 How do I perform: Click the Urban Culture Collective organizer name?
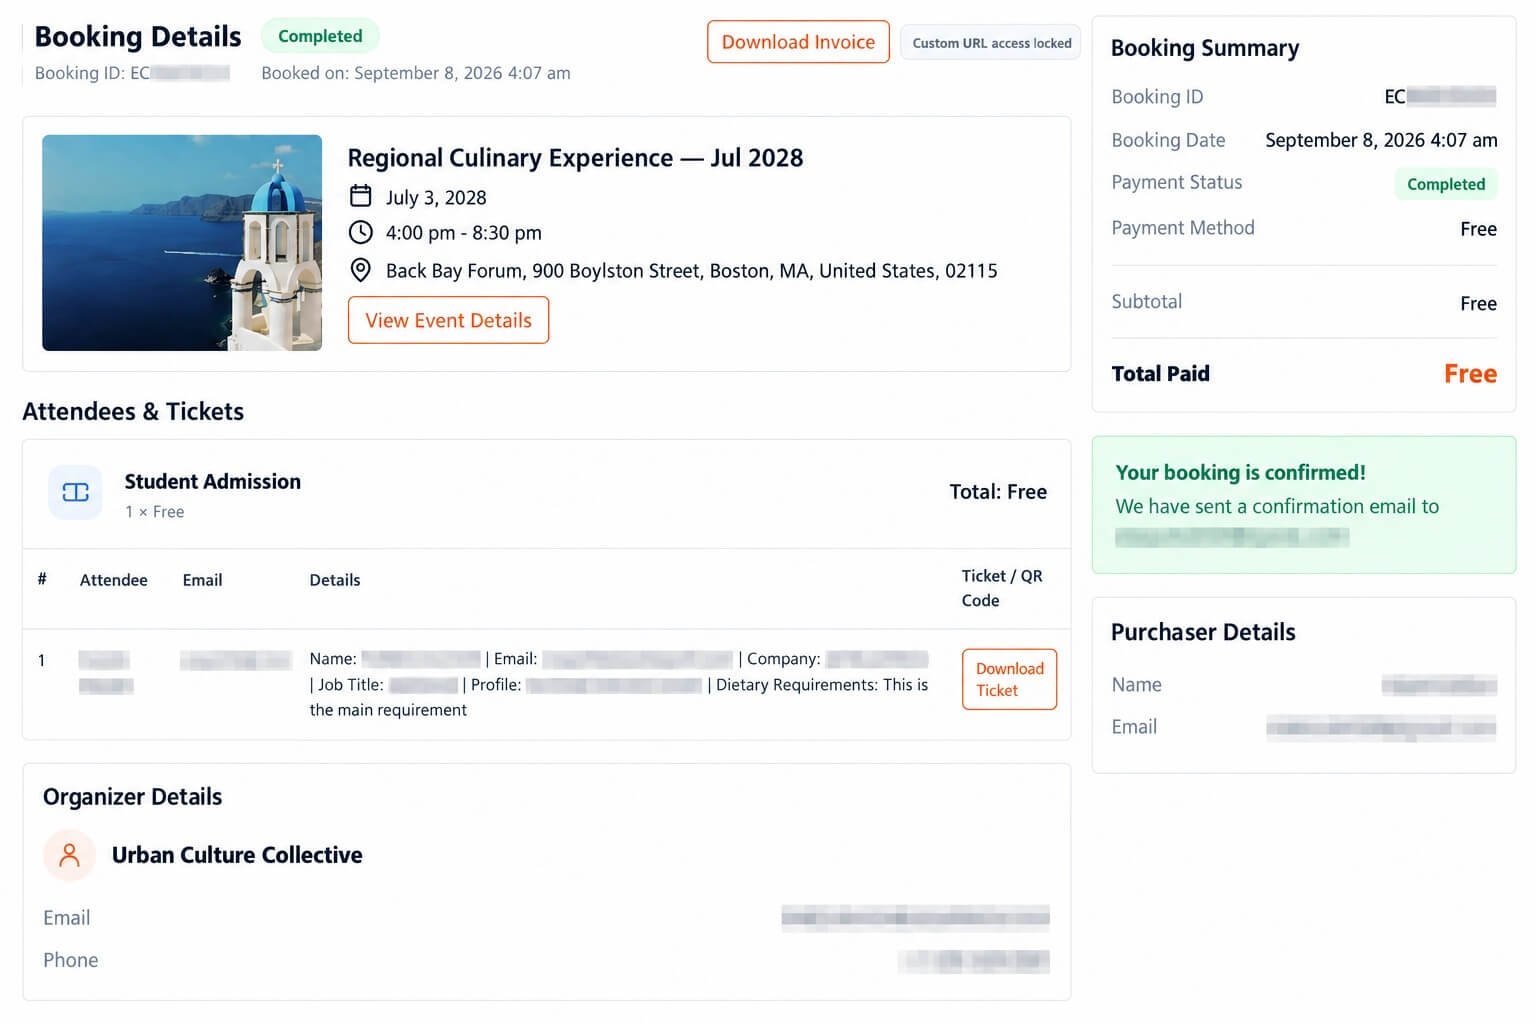pyautogui.click(x=237, y=855)
